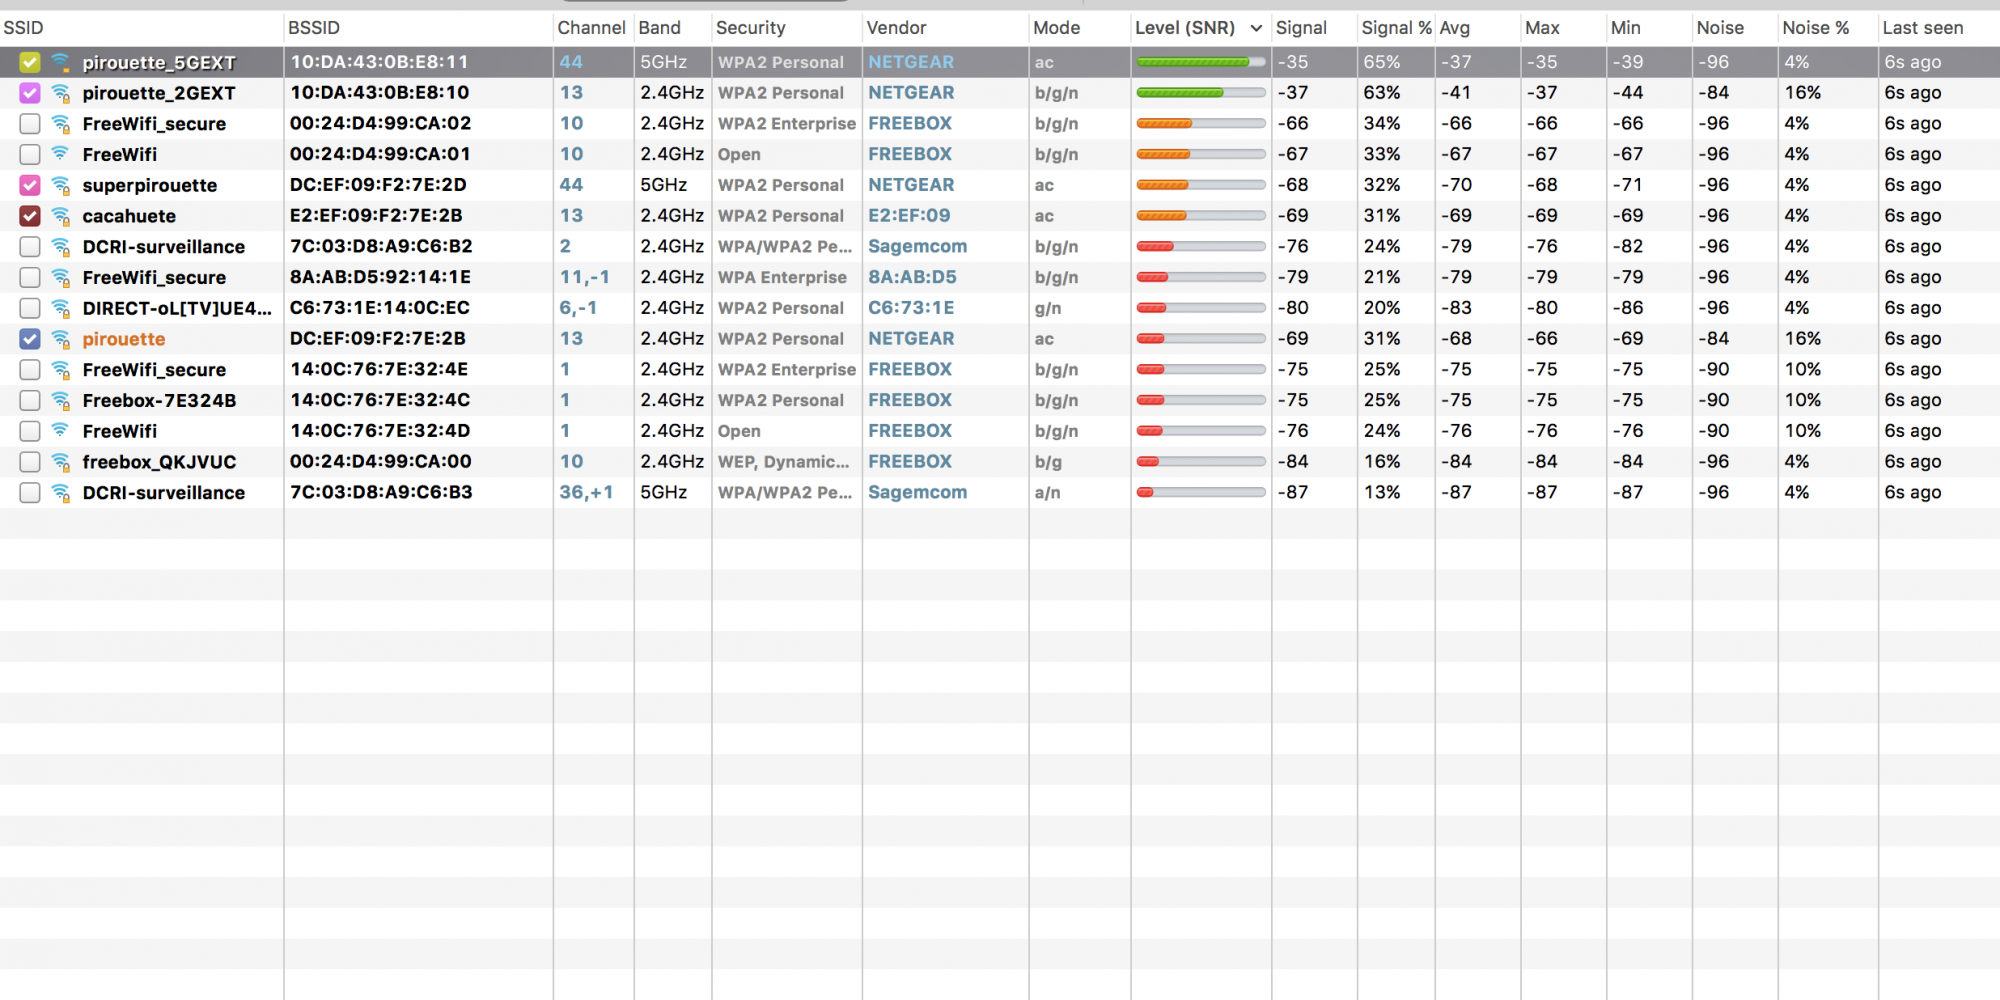Check the Freebox-7E324B checkbox
Screen dimensions: 2000x1000
(30, 400)
